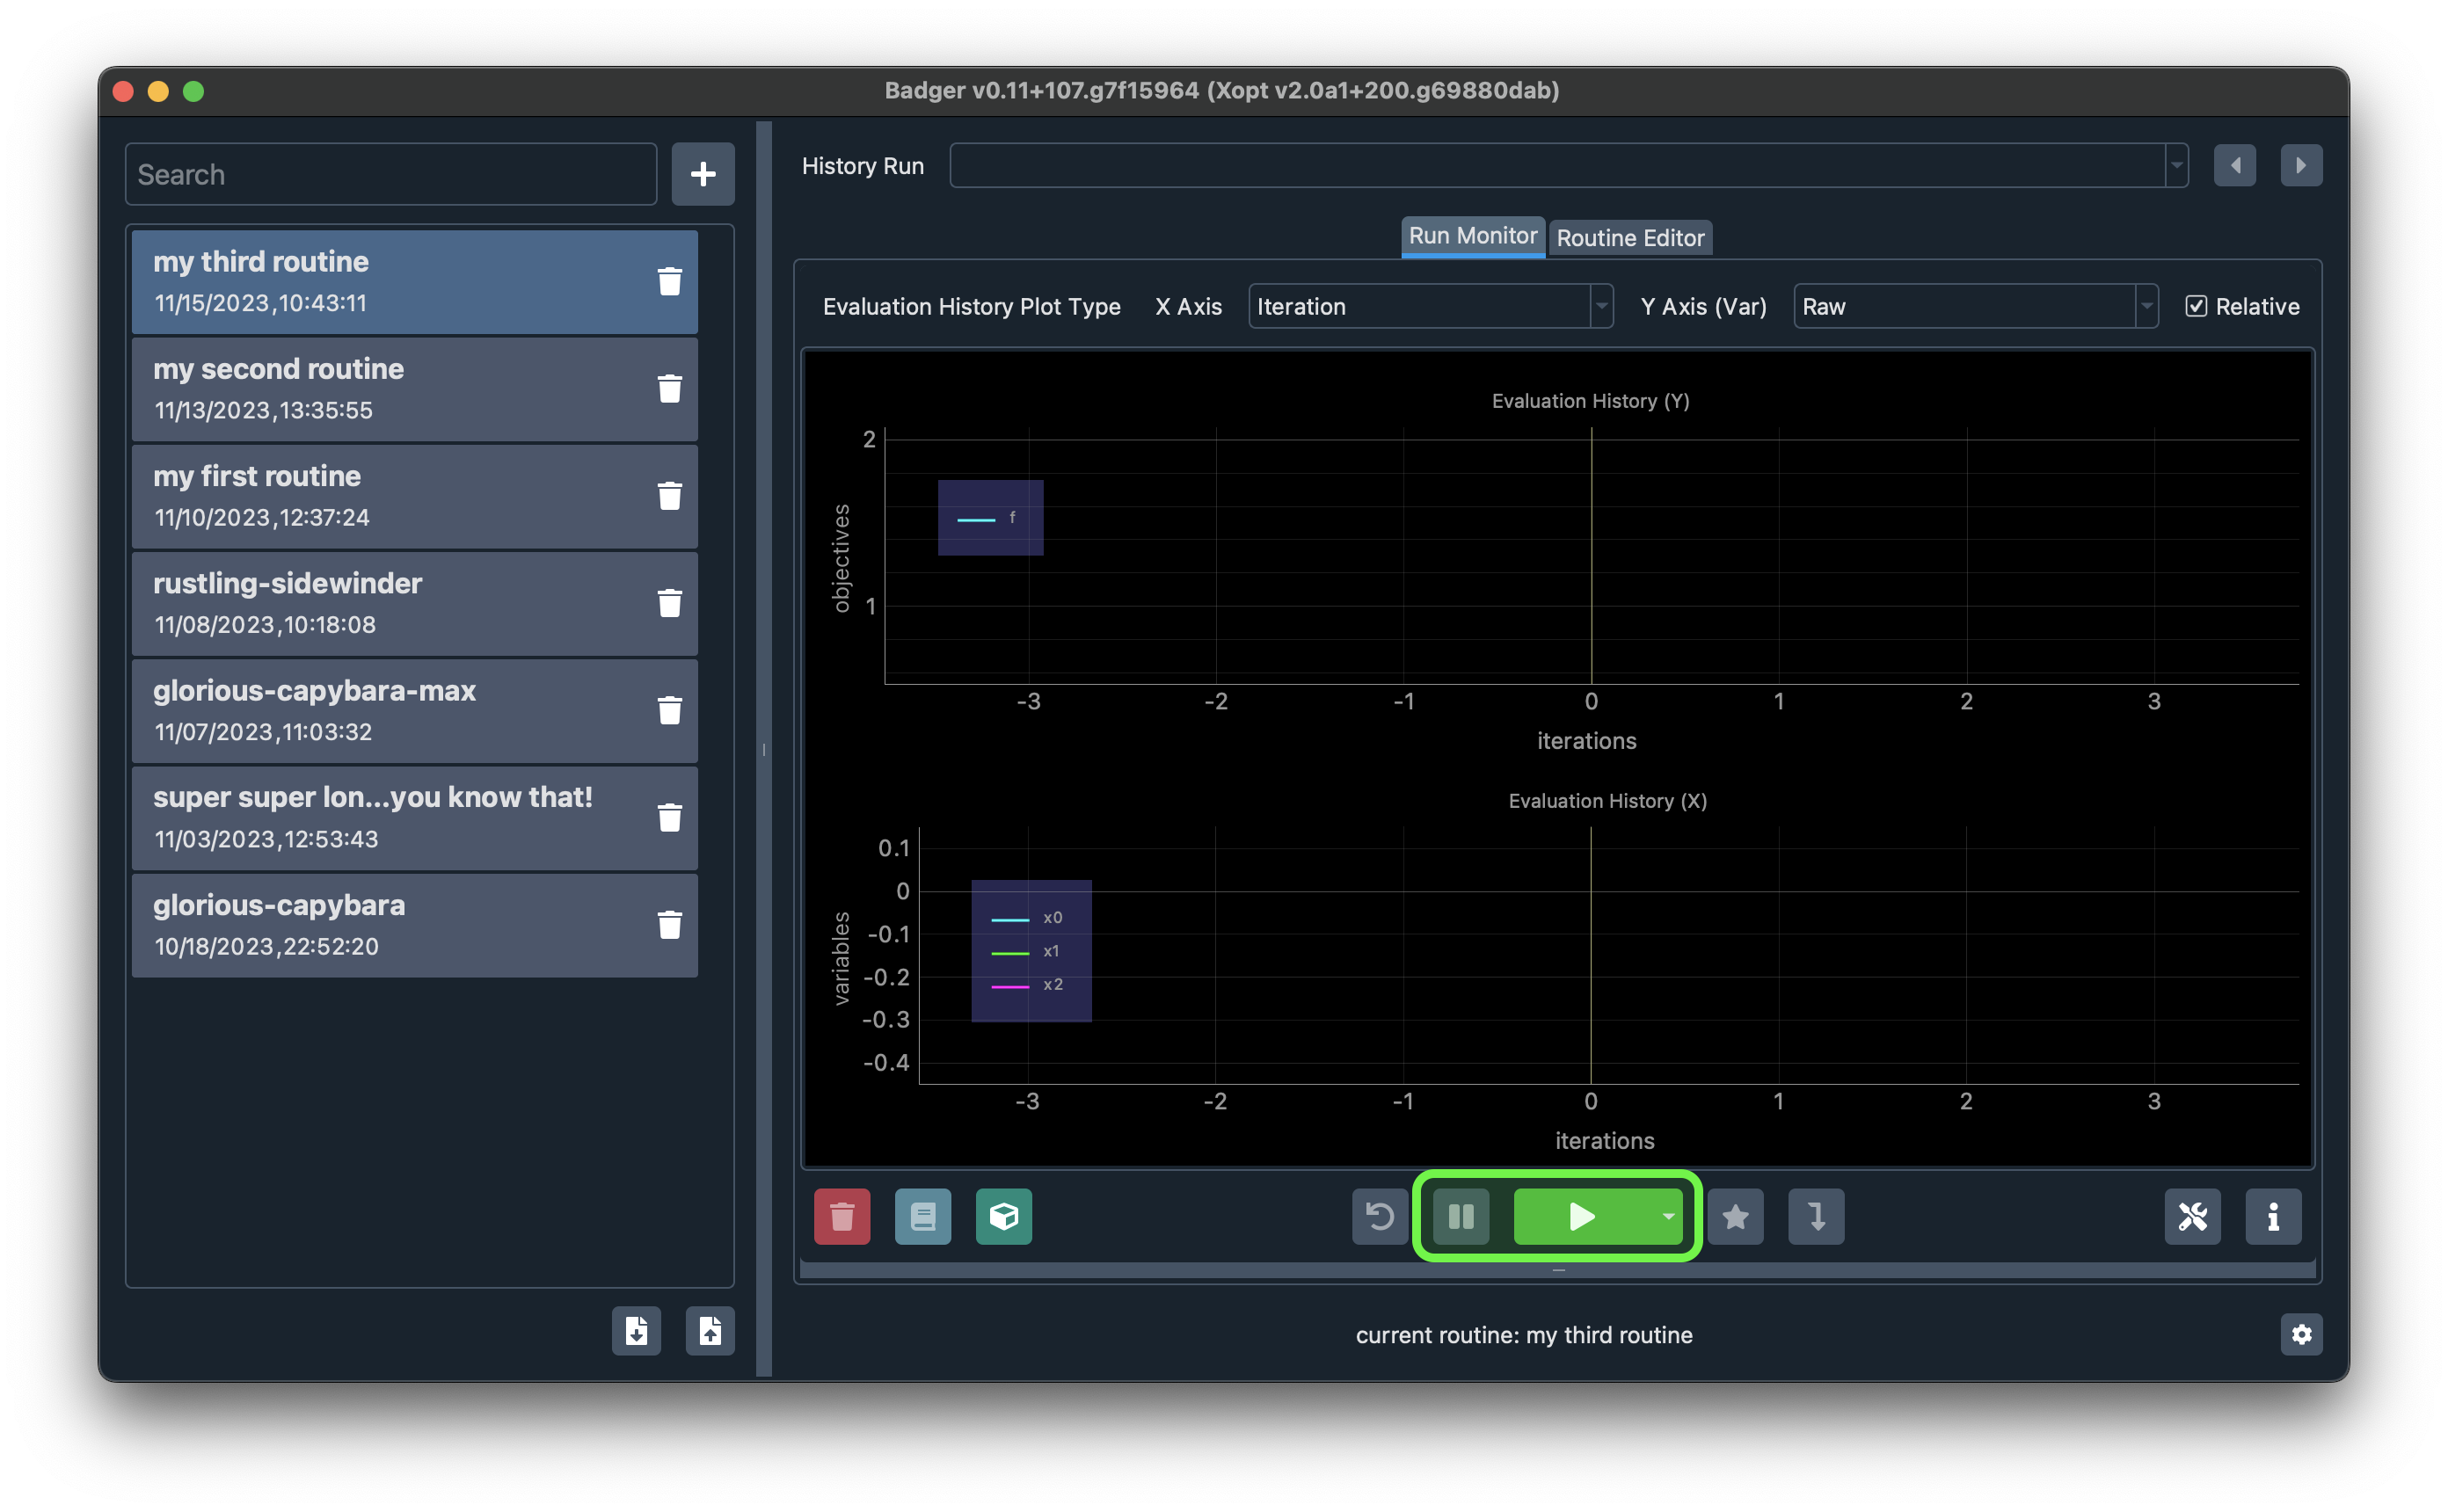Switch to the Routine Editor tab
This screenshot has height=1512, width=2448.
[1630, 238]
